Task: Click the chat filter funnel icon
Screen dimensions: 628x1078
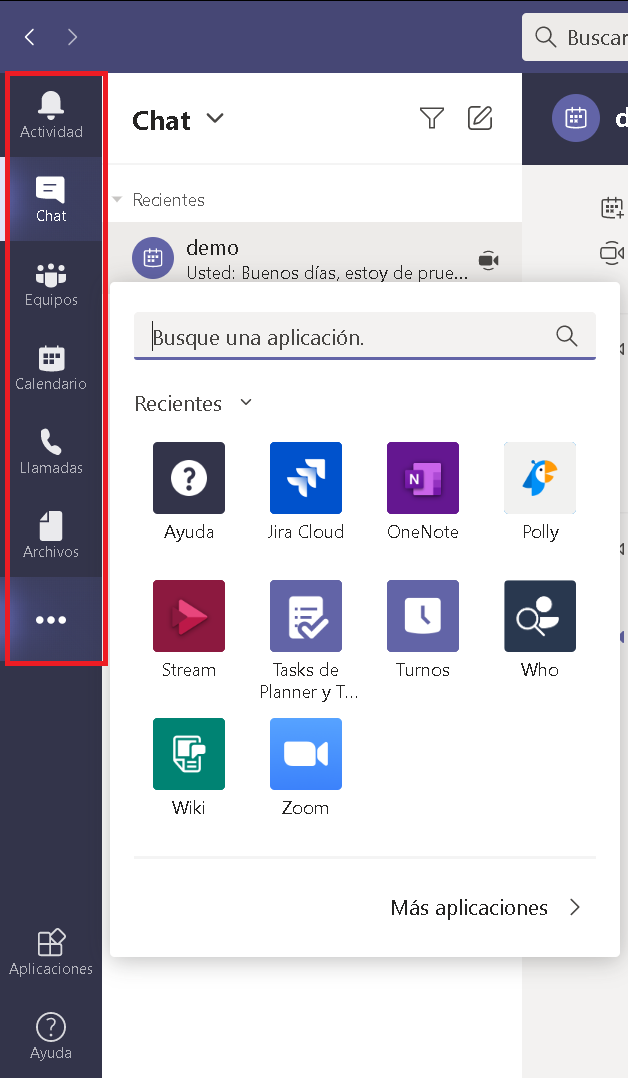Action: click(432, 118)
